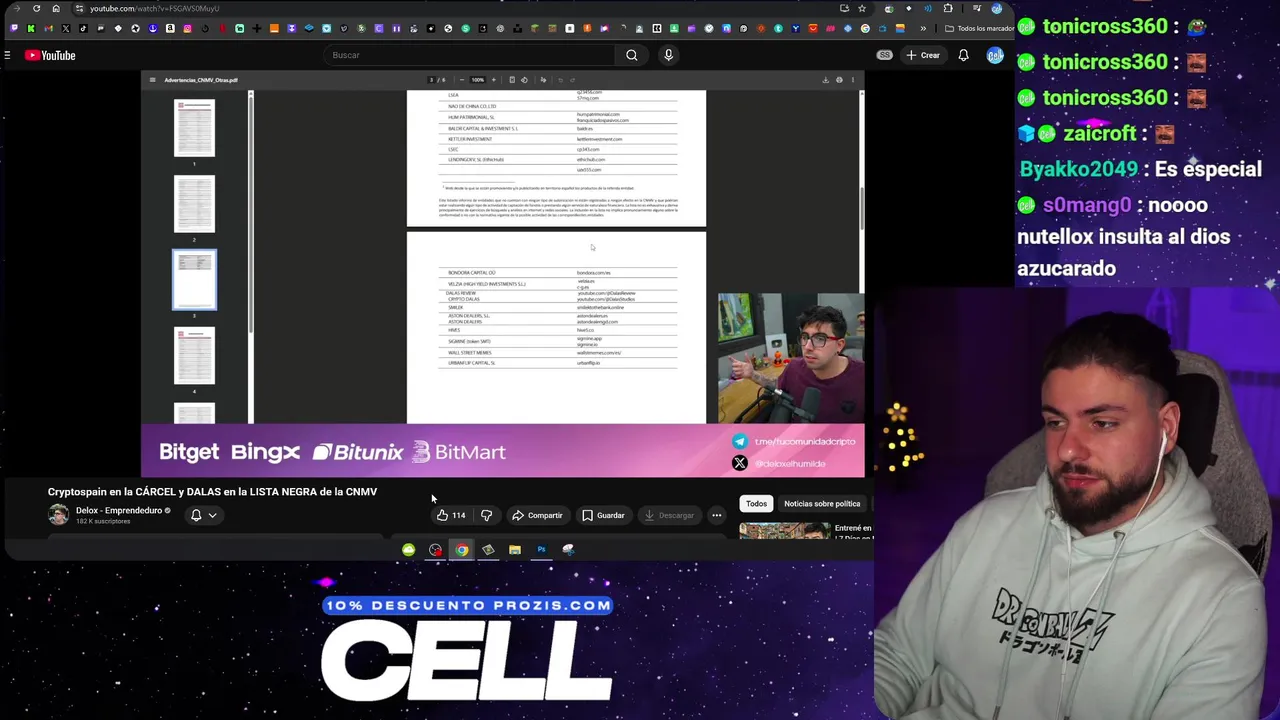This screenshot has width=1280, height=720.
Task: Bookmark this page with the star icon
Action: (862, 8)
